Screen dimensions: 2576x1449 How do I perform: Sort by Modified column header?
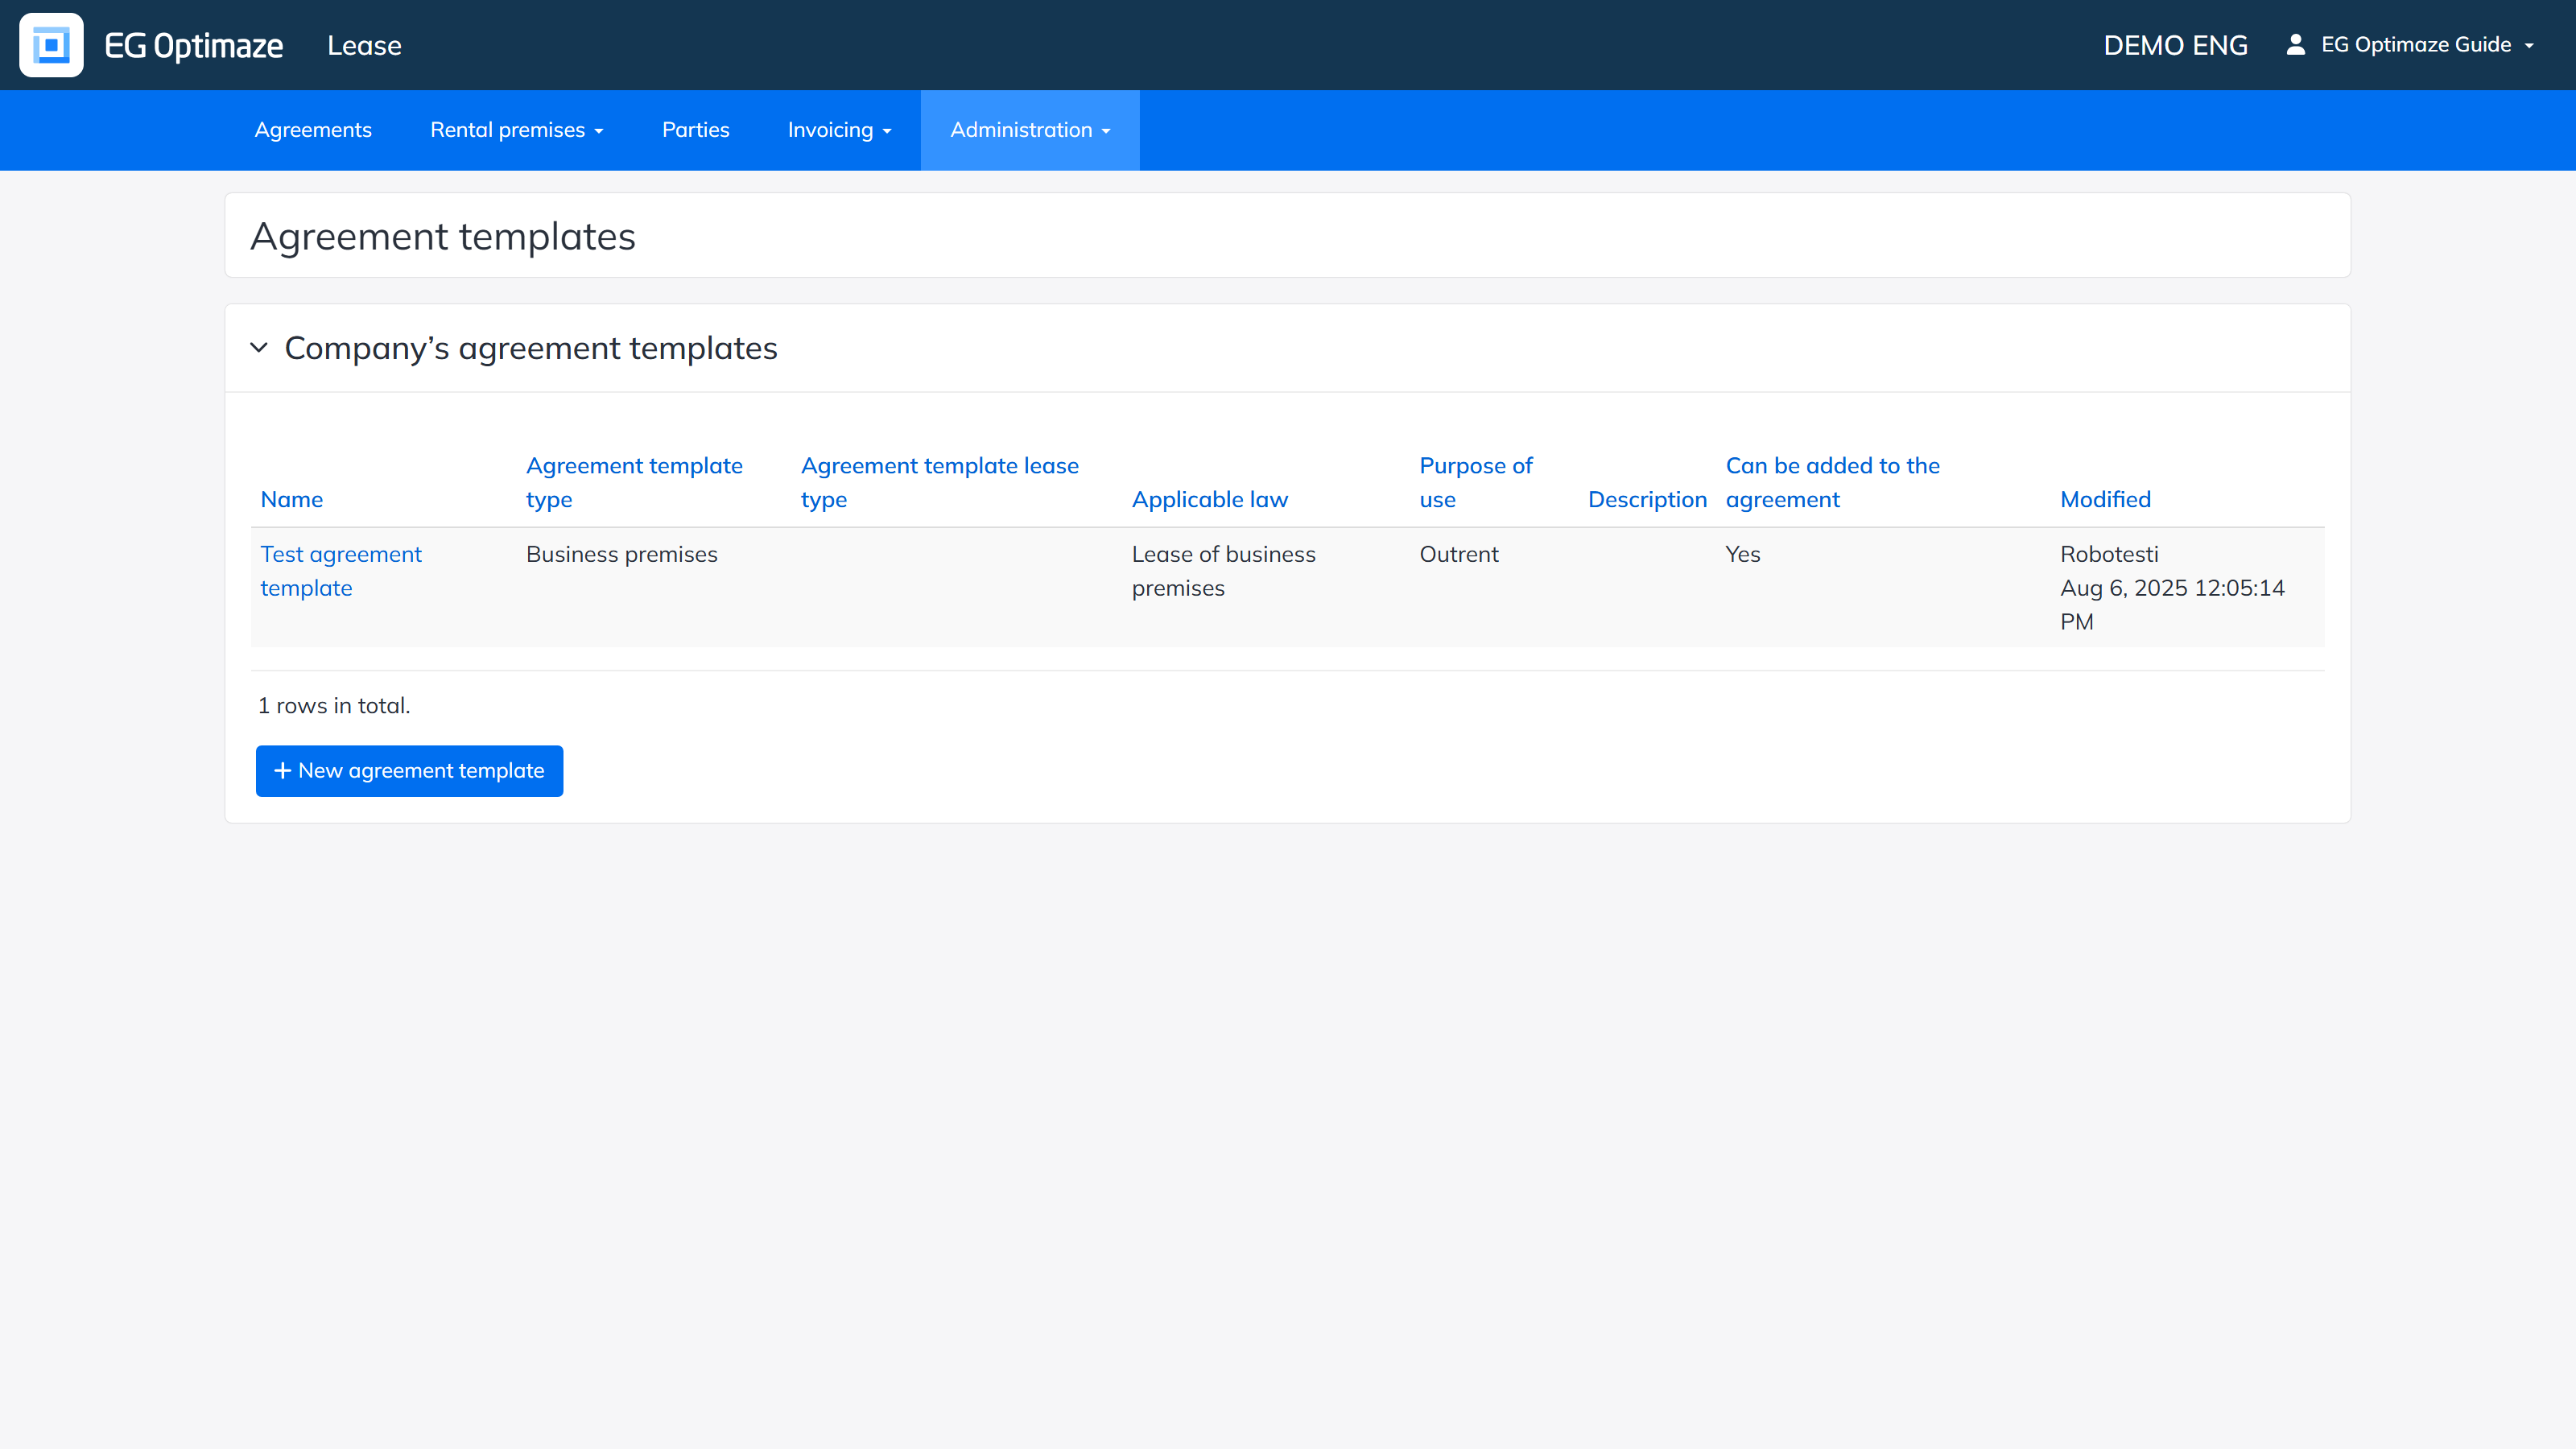pos(2105,499)
